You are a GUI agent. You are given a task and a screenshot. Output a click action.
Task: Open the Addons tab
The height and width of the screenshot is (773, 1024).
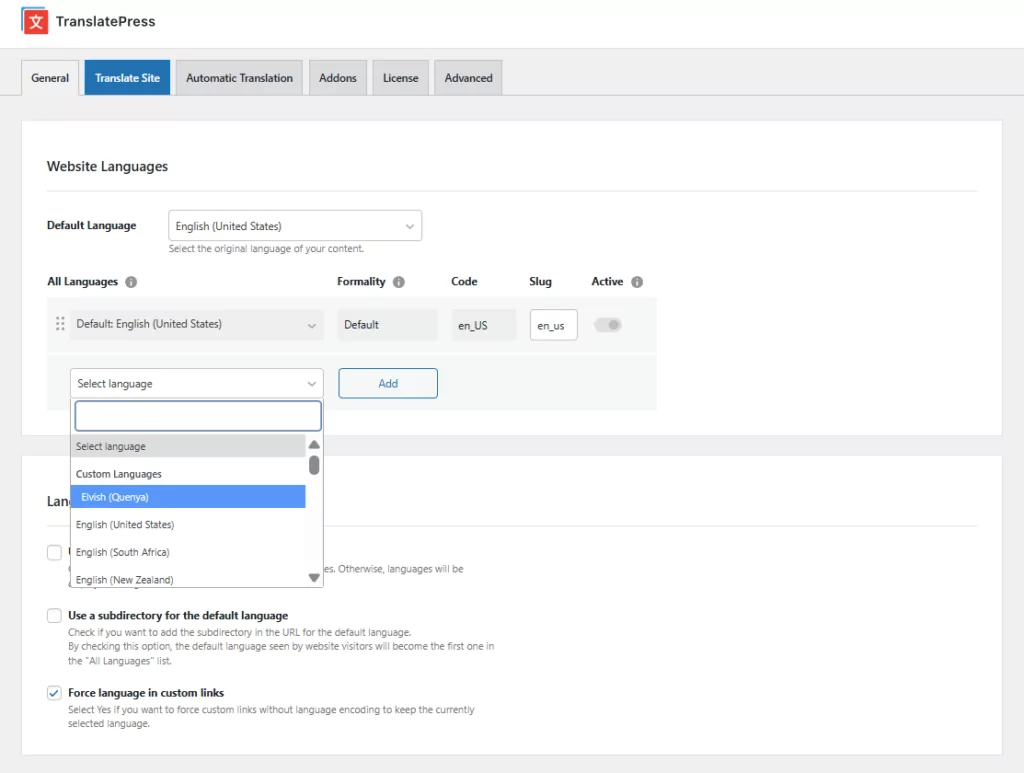[x=338, y=78]
